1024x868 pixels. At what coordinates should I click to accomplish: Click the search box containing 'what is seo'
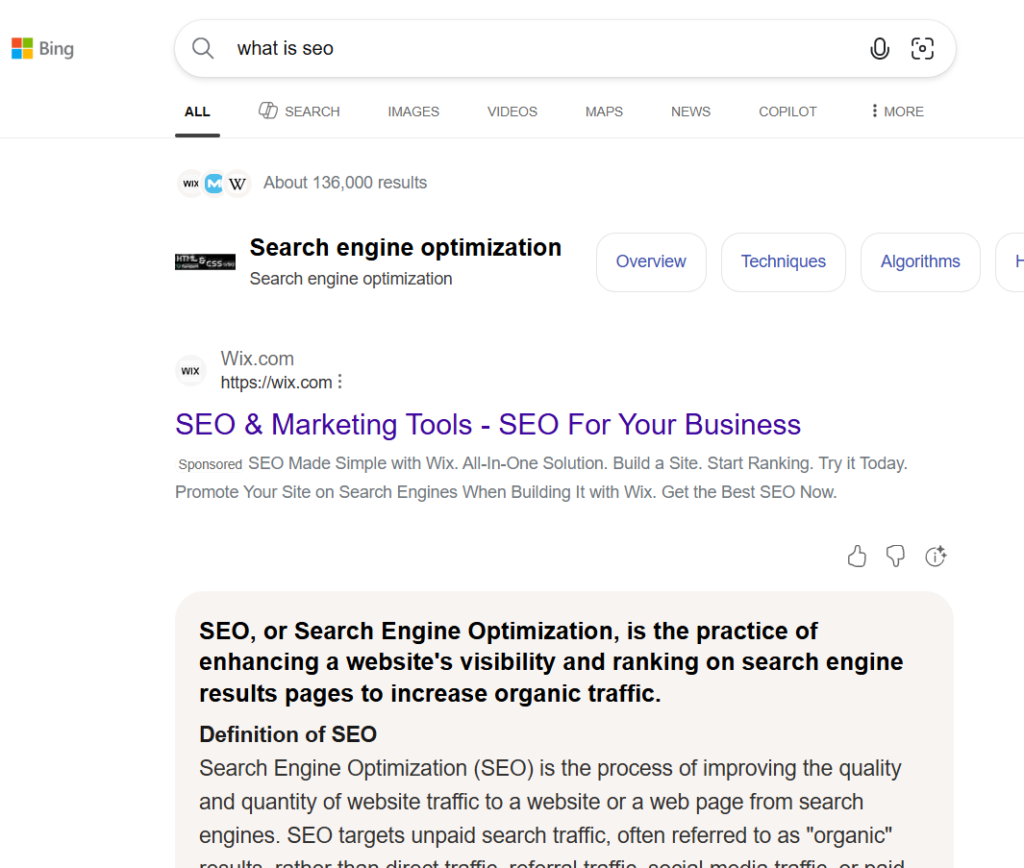540,48
